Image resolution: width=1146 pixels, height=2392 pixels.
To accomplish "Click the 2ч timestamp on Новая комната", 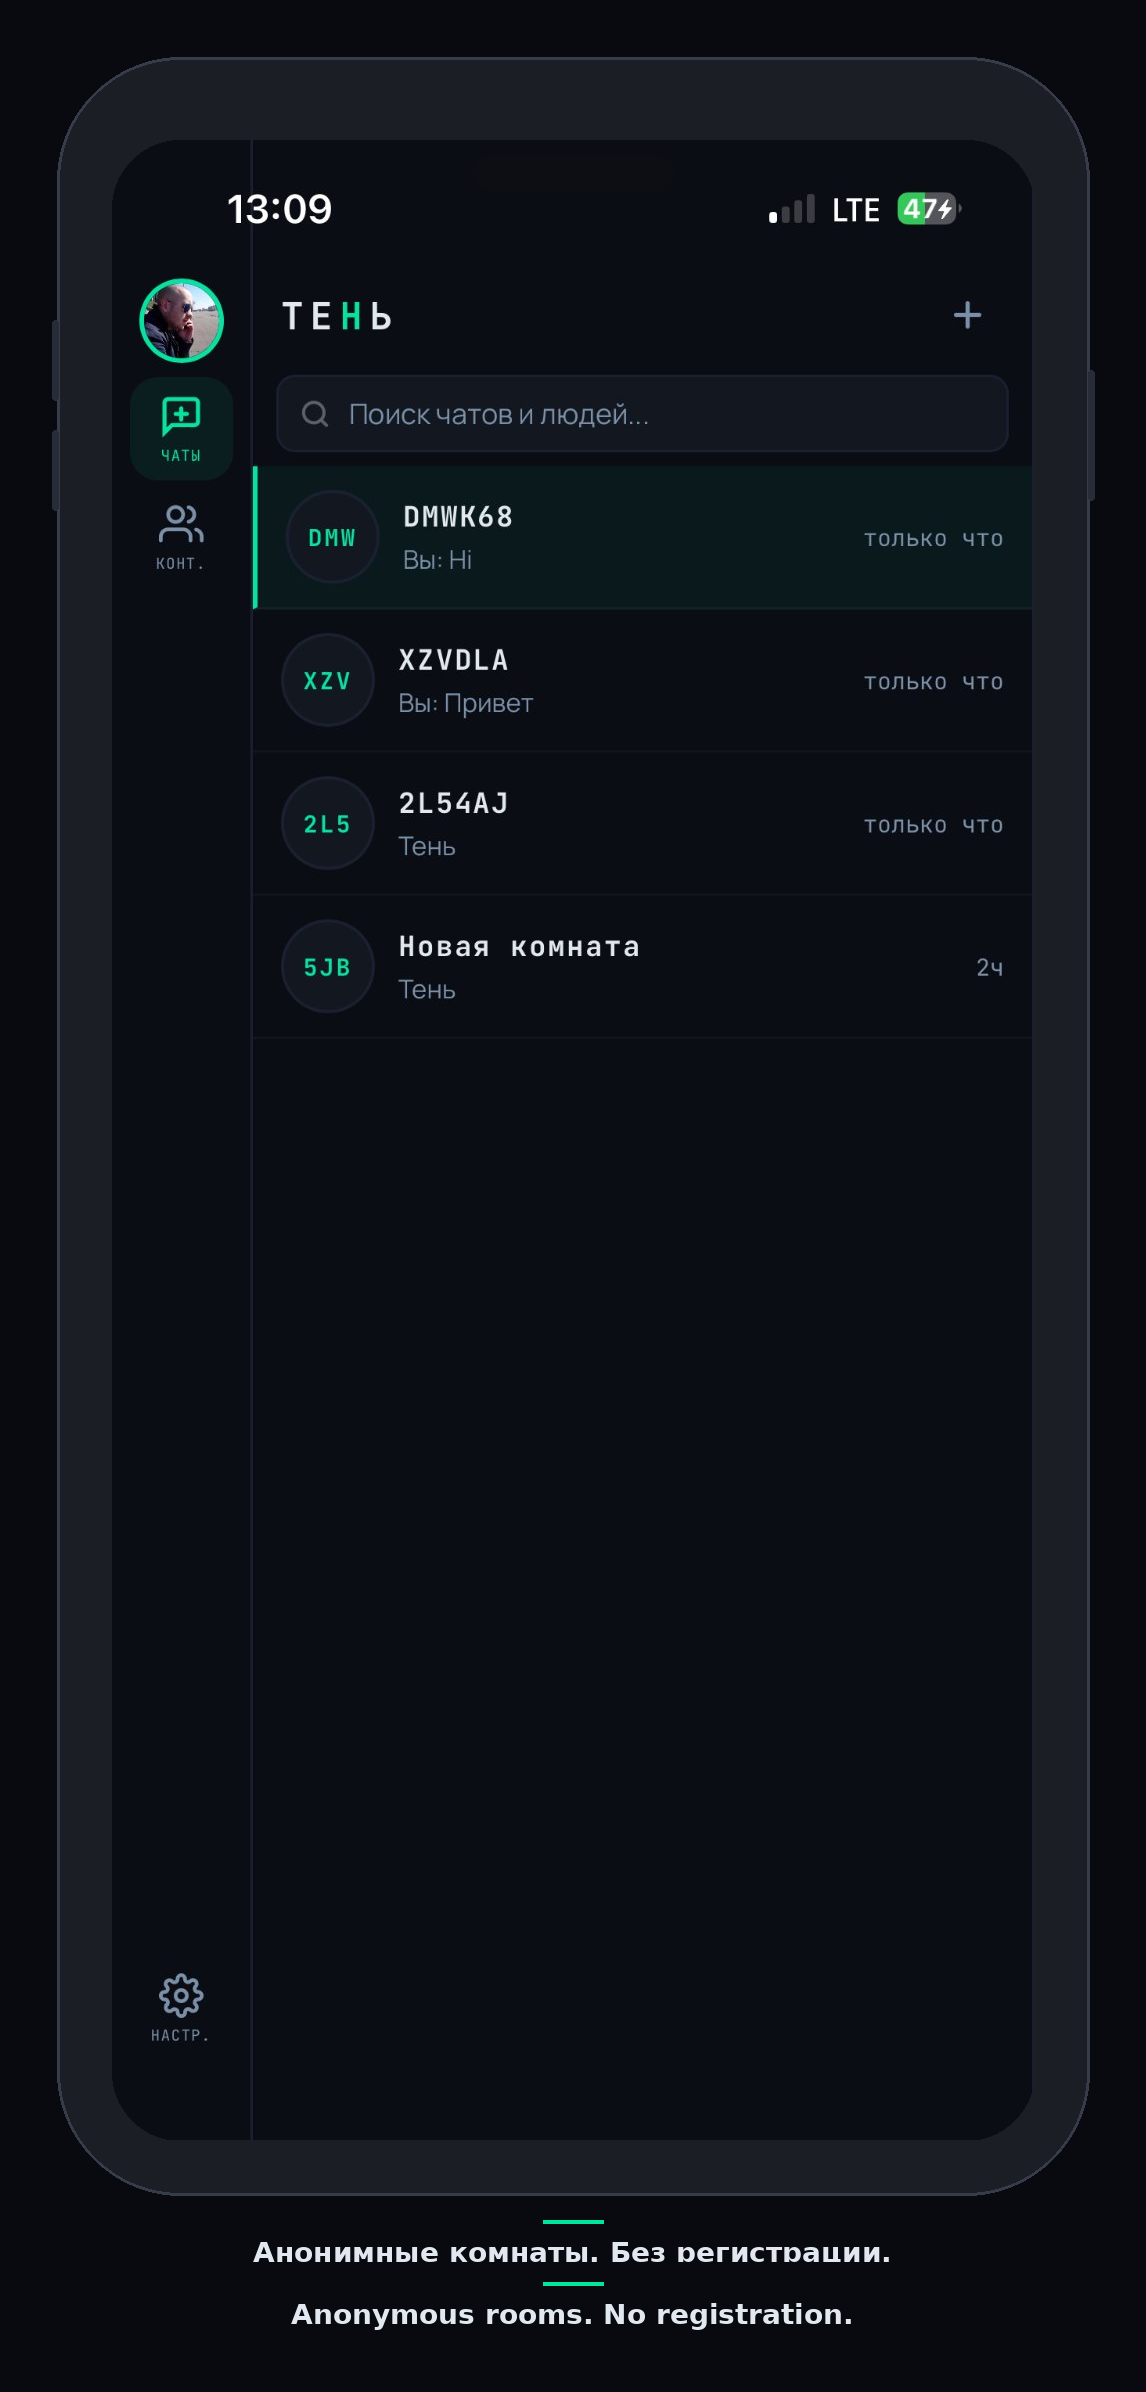I will coord(989,968).
